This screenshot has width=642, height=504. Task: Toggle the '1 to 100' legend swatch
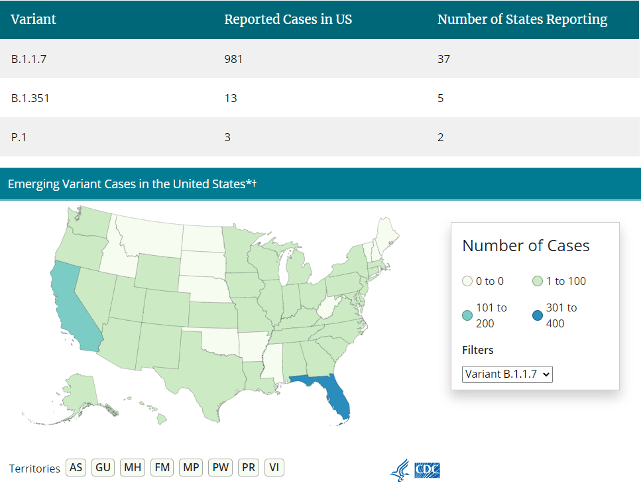point(537,282)
